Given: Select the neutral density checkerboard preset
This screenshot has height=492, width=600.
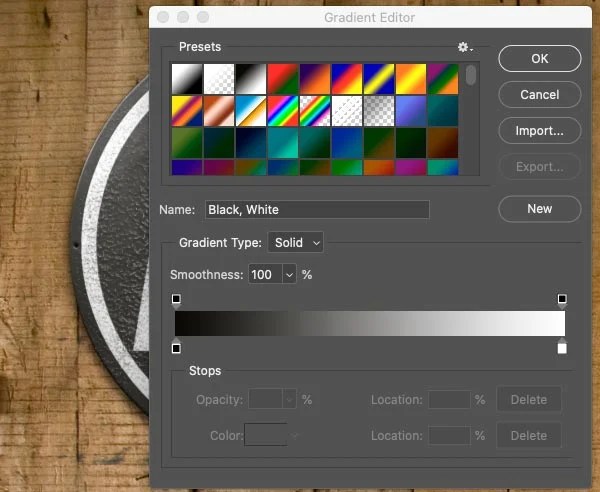Looking at the screenshot, I should [379, 111].
